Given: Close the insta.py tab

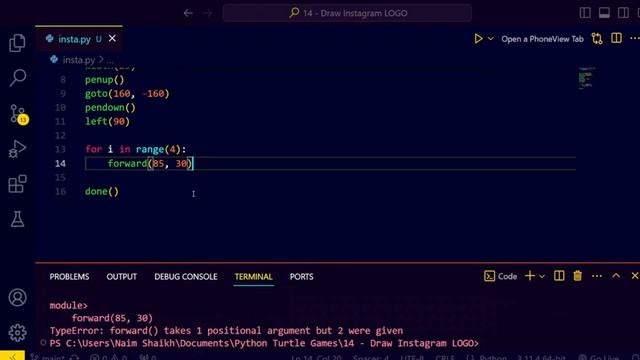Looking at the screenshot, I should (112, 38).
